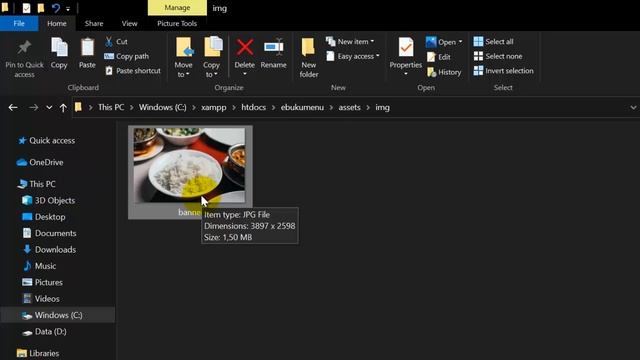Click htdocs in address path
Viewport: 640px width, 360px height.
tap(253, 107)
